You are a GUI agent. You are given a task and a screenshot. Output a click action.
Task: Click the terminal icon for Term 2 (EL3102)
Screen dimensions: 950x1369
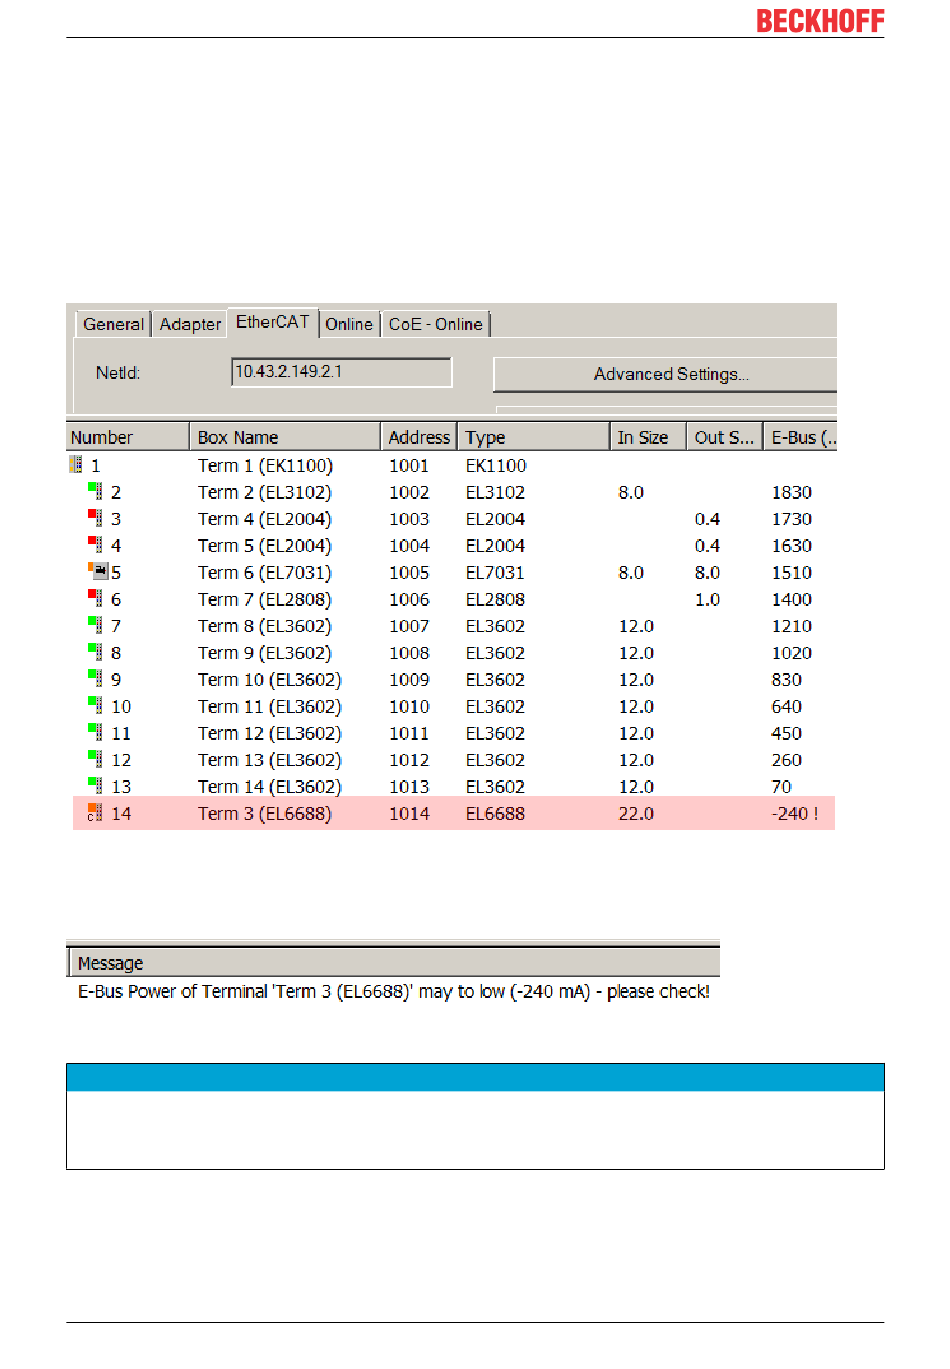pyautogui.click(x=95, y=491)
